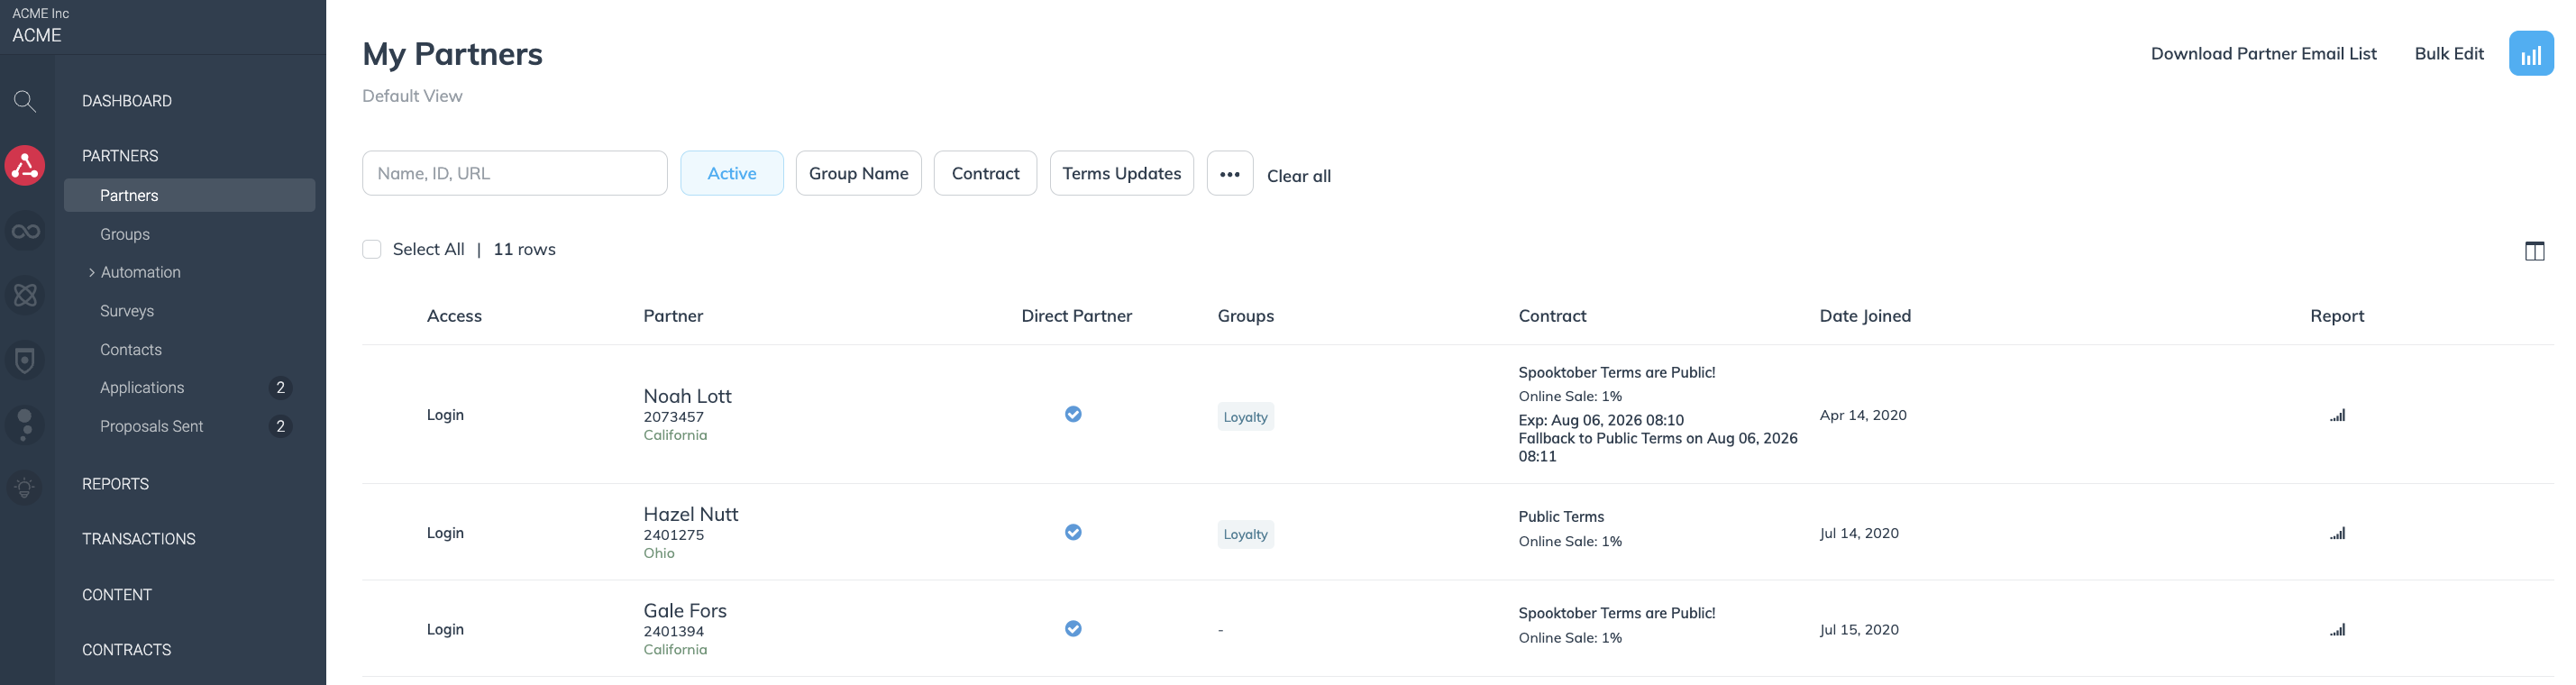This screenshot has width=2576, height=685.
Task: Open partner Noah Lott
Action: point(687,396)
